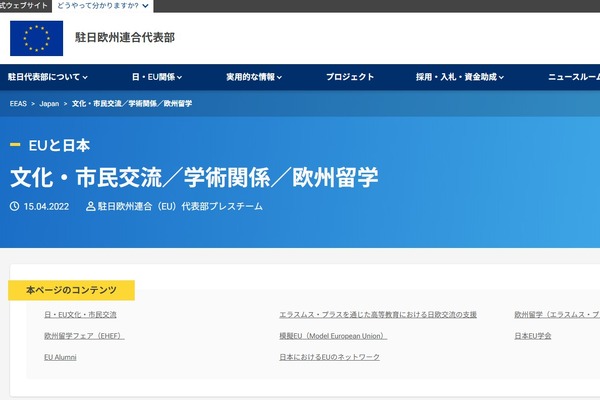The height and width of the screenshot is (400, 600).
Task: Open 日本におけるEUのネットワーク link
Action: point(329,357)
